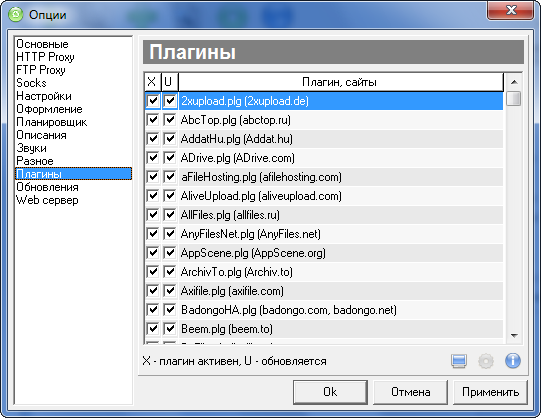Open the HTTP Proxy section

click(x=73, y=57)
